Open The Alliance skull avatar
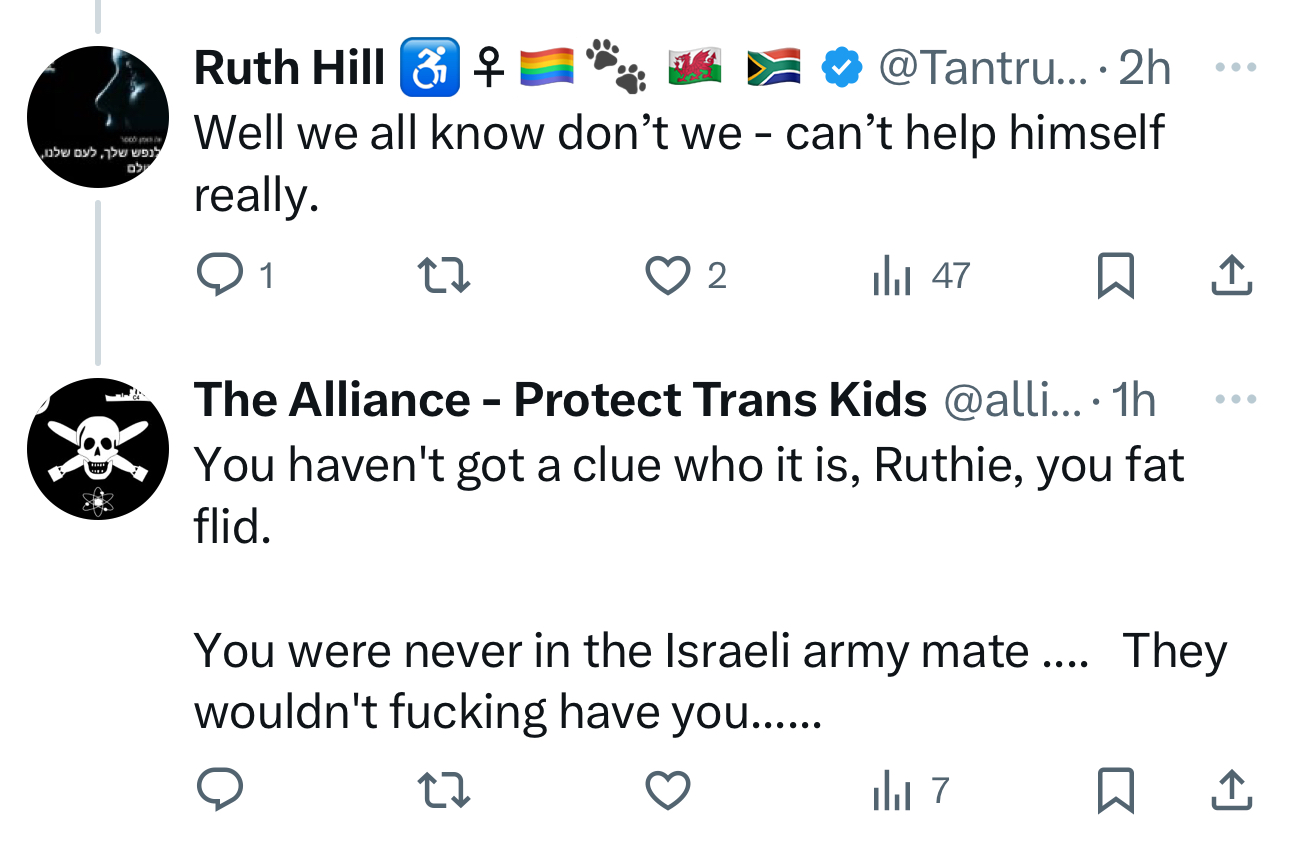 point(97,448)
